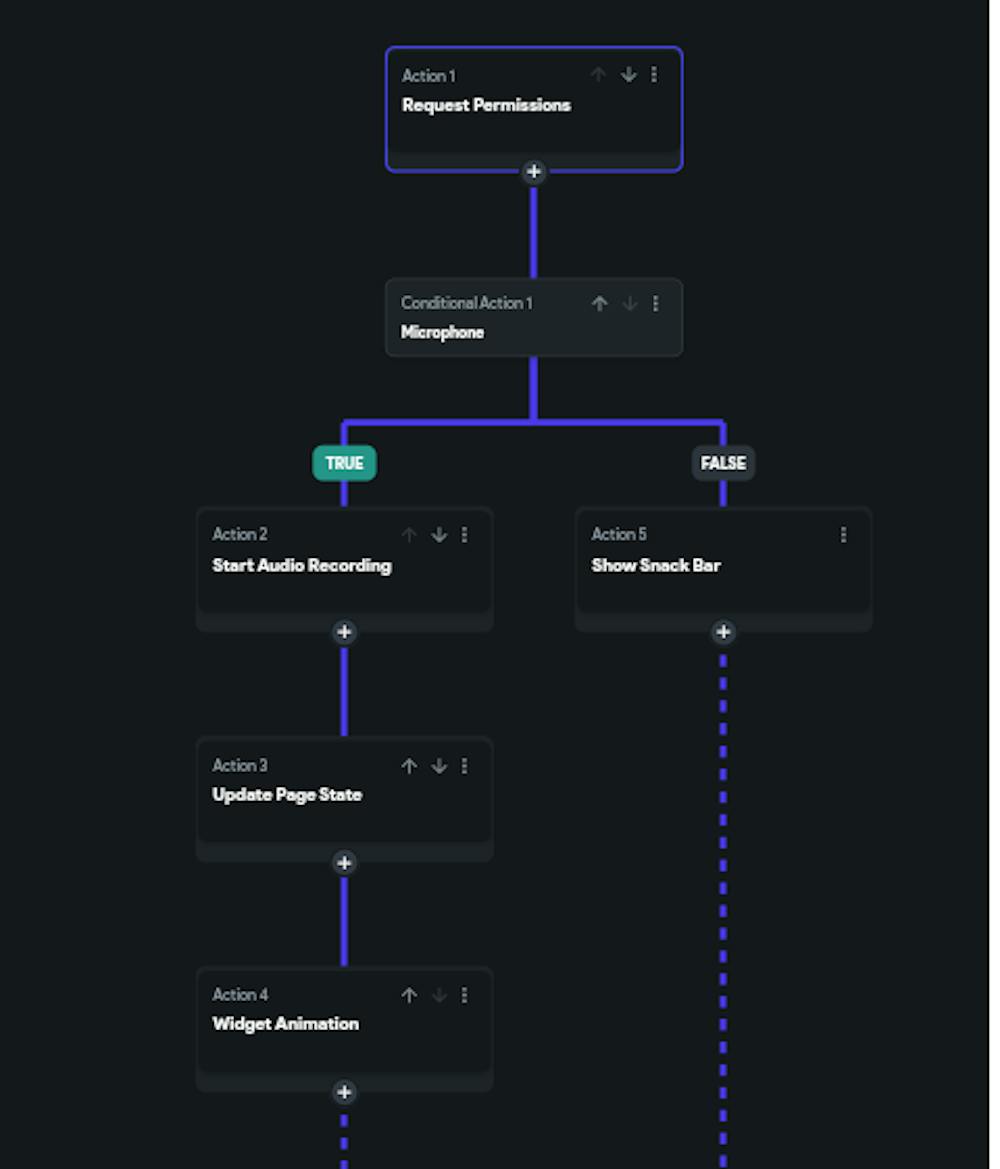Open three-dot menu on Action 1
Image resolution: width=1000 pixels, height=1169 pixels.
click(654, 75)
